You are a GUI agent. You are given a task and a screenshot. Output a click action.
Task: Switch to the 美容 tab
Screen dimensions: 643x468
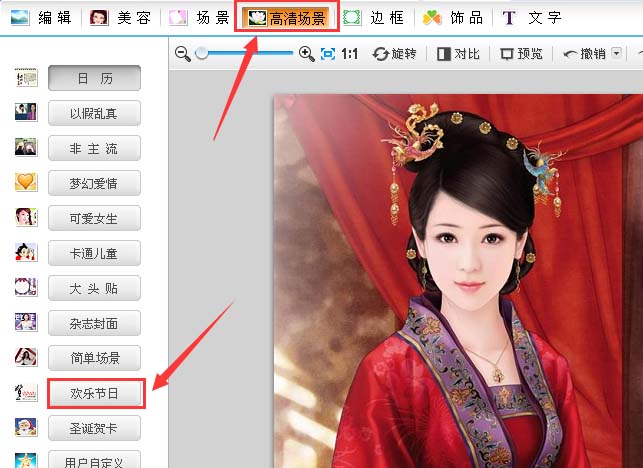pos(120,18)
